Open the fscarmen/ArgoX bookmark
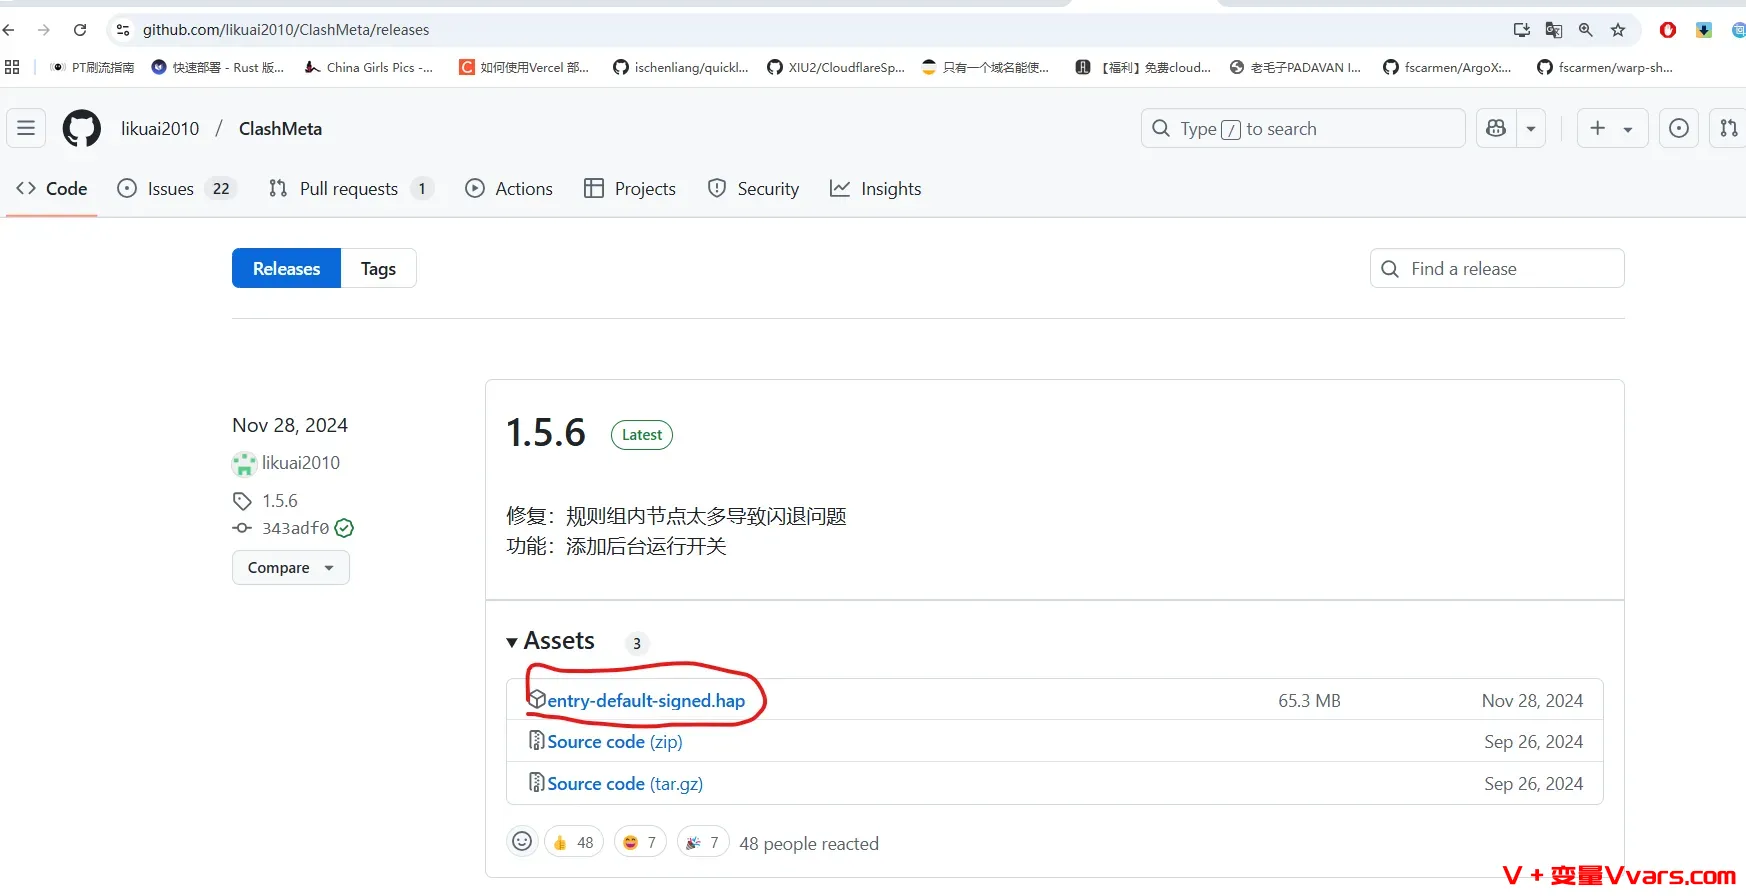The height and width of the screenshot is (896, 1746). click(x=1447, y=67)
